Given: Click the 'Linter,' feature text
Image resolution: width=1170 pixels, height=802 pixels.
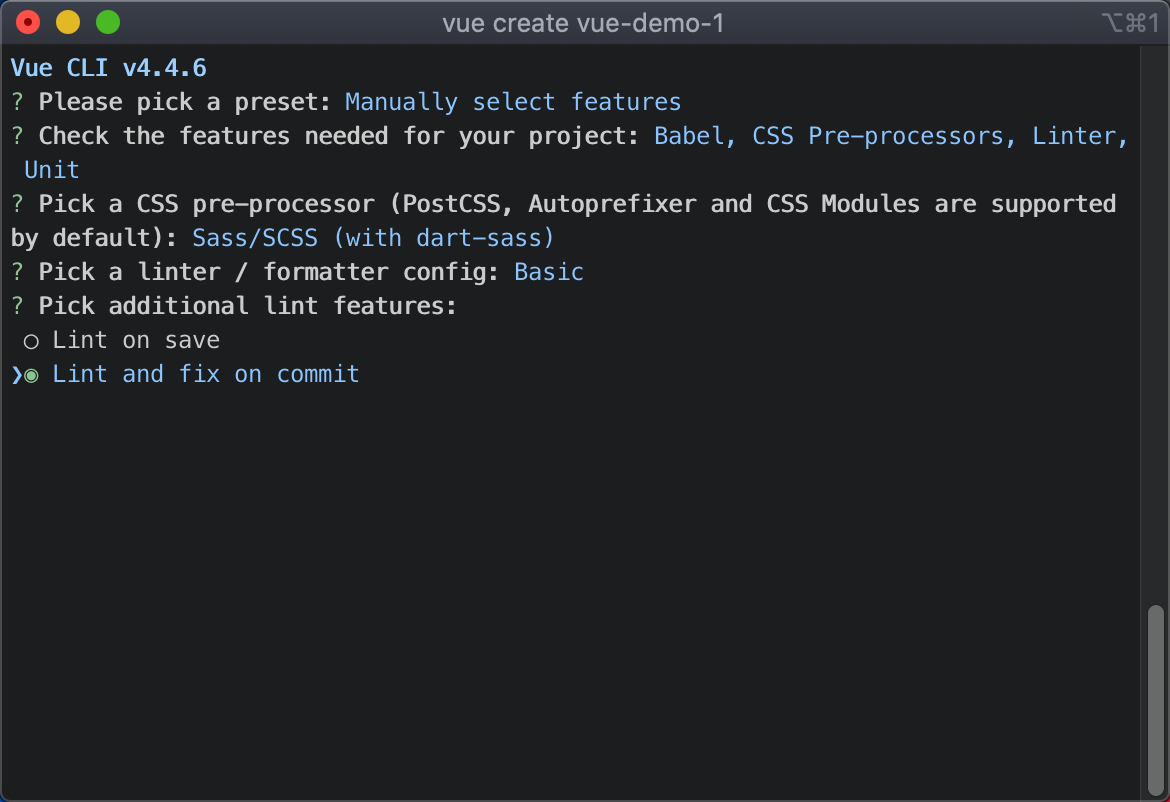Looking at the screenshot, I should coord(1080,136).
